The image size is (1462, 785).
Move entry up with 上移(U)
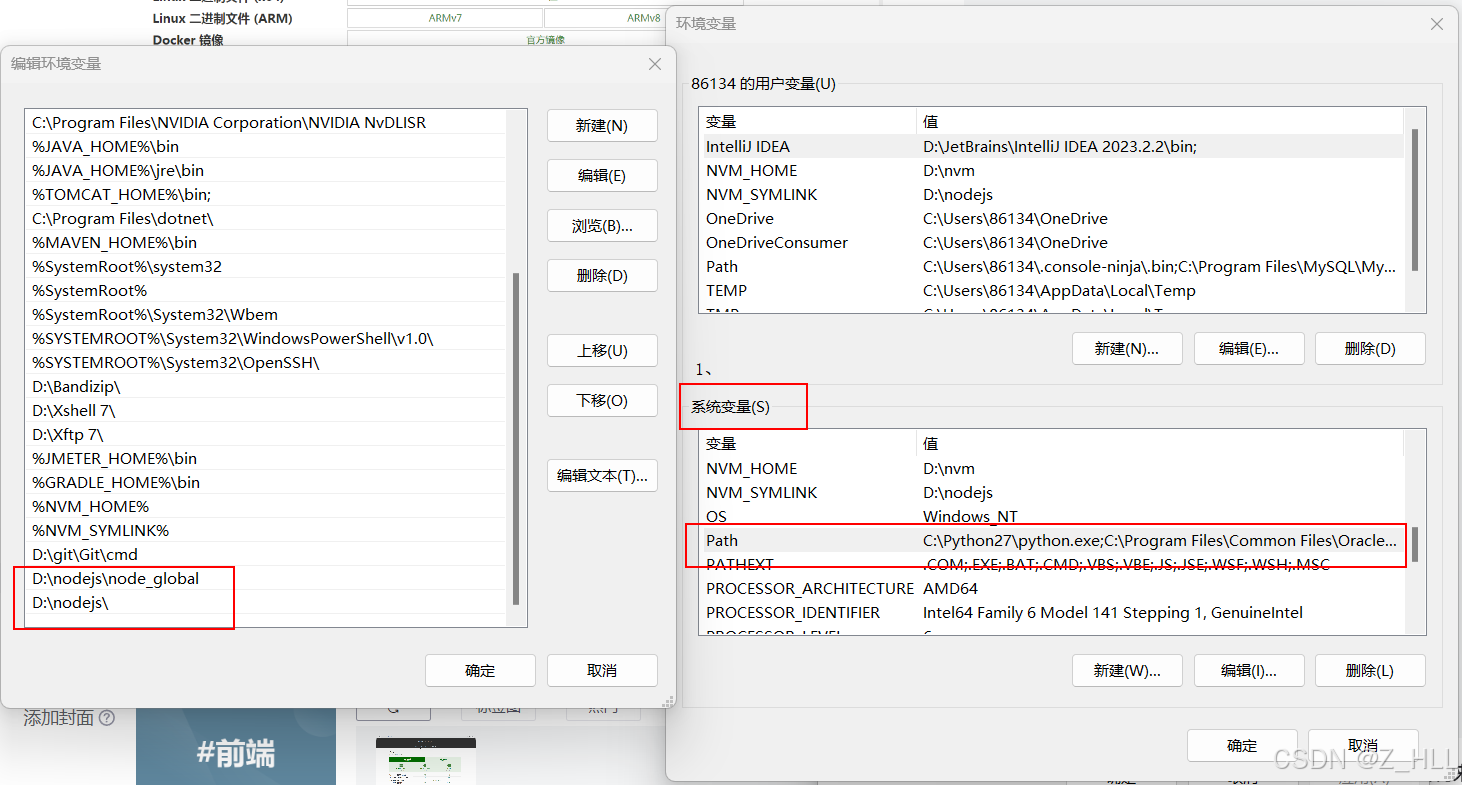point(602,351)
